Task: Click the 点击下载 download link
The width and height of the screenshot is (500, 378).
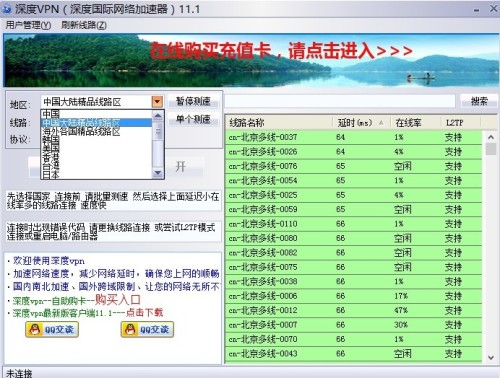Action: 144,312
